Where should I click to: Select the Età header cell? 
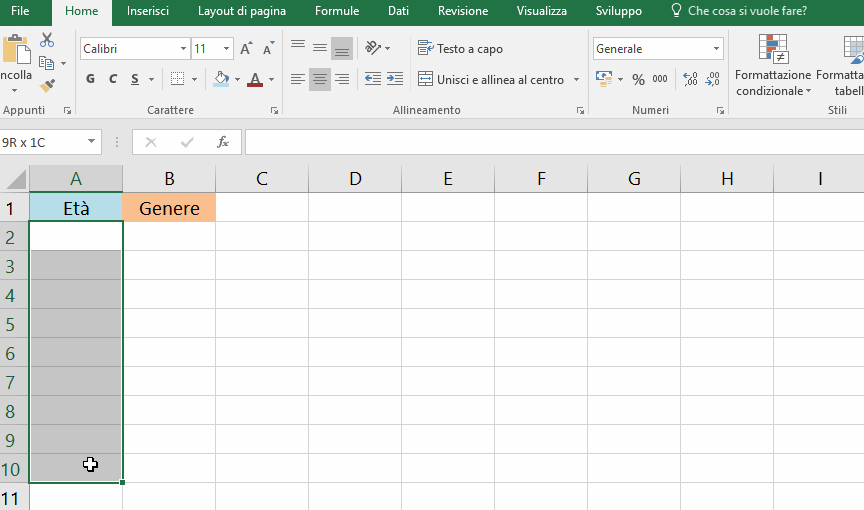[x=76, y=208]
